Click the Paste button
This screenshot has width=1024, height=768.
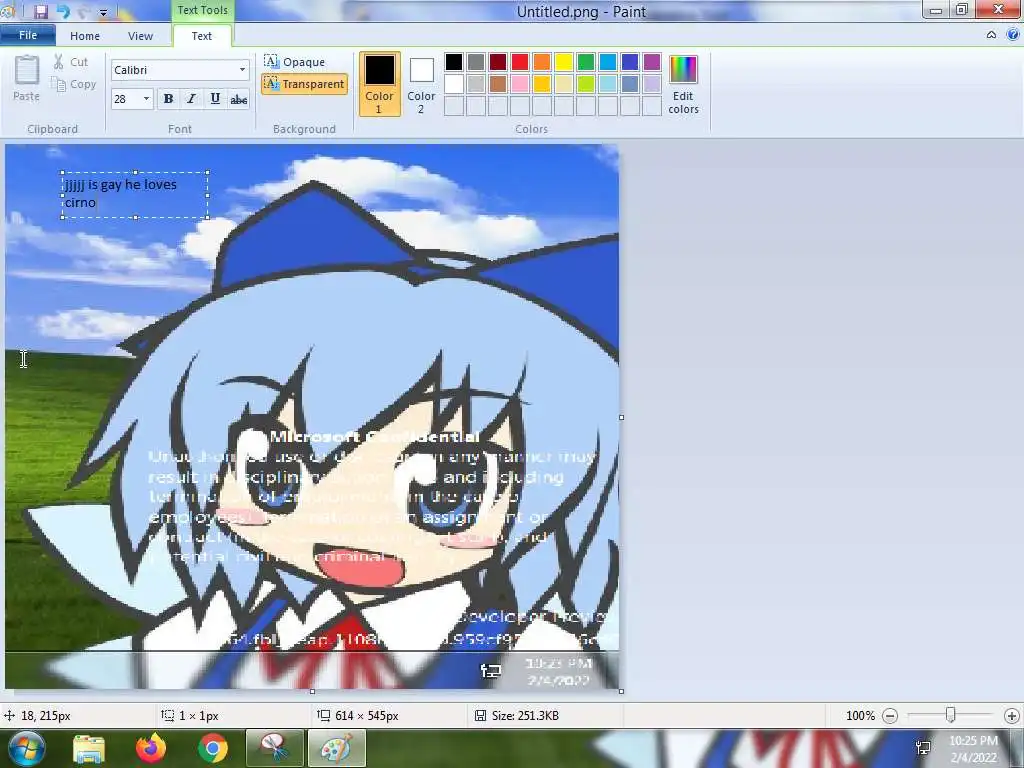(x=27, y=78)
